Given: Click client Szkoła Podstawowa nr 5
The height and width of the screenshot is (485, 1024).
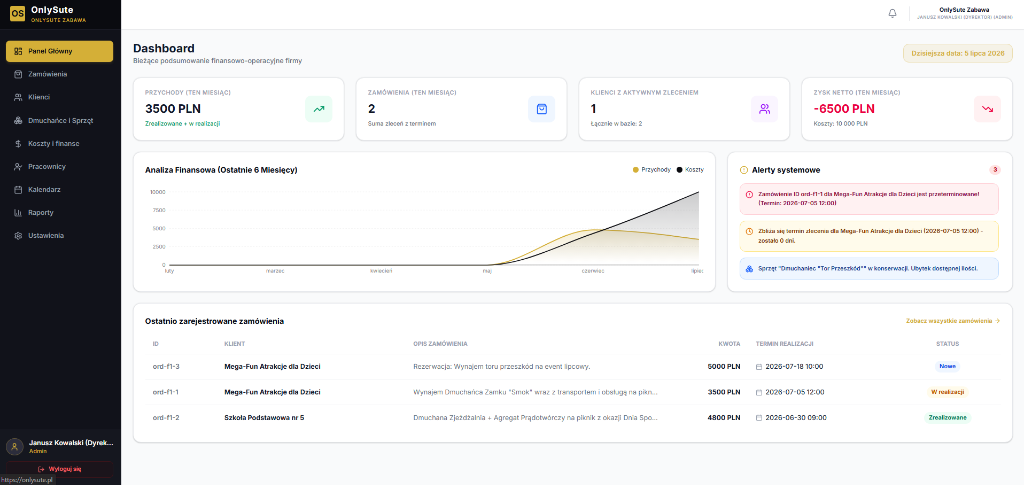Looking at the screenshot, I should [x=264, y=418].
